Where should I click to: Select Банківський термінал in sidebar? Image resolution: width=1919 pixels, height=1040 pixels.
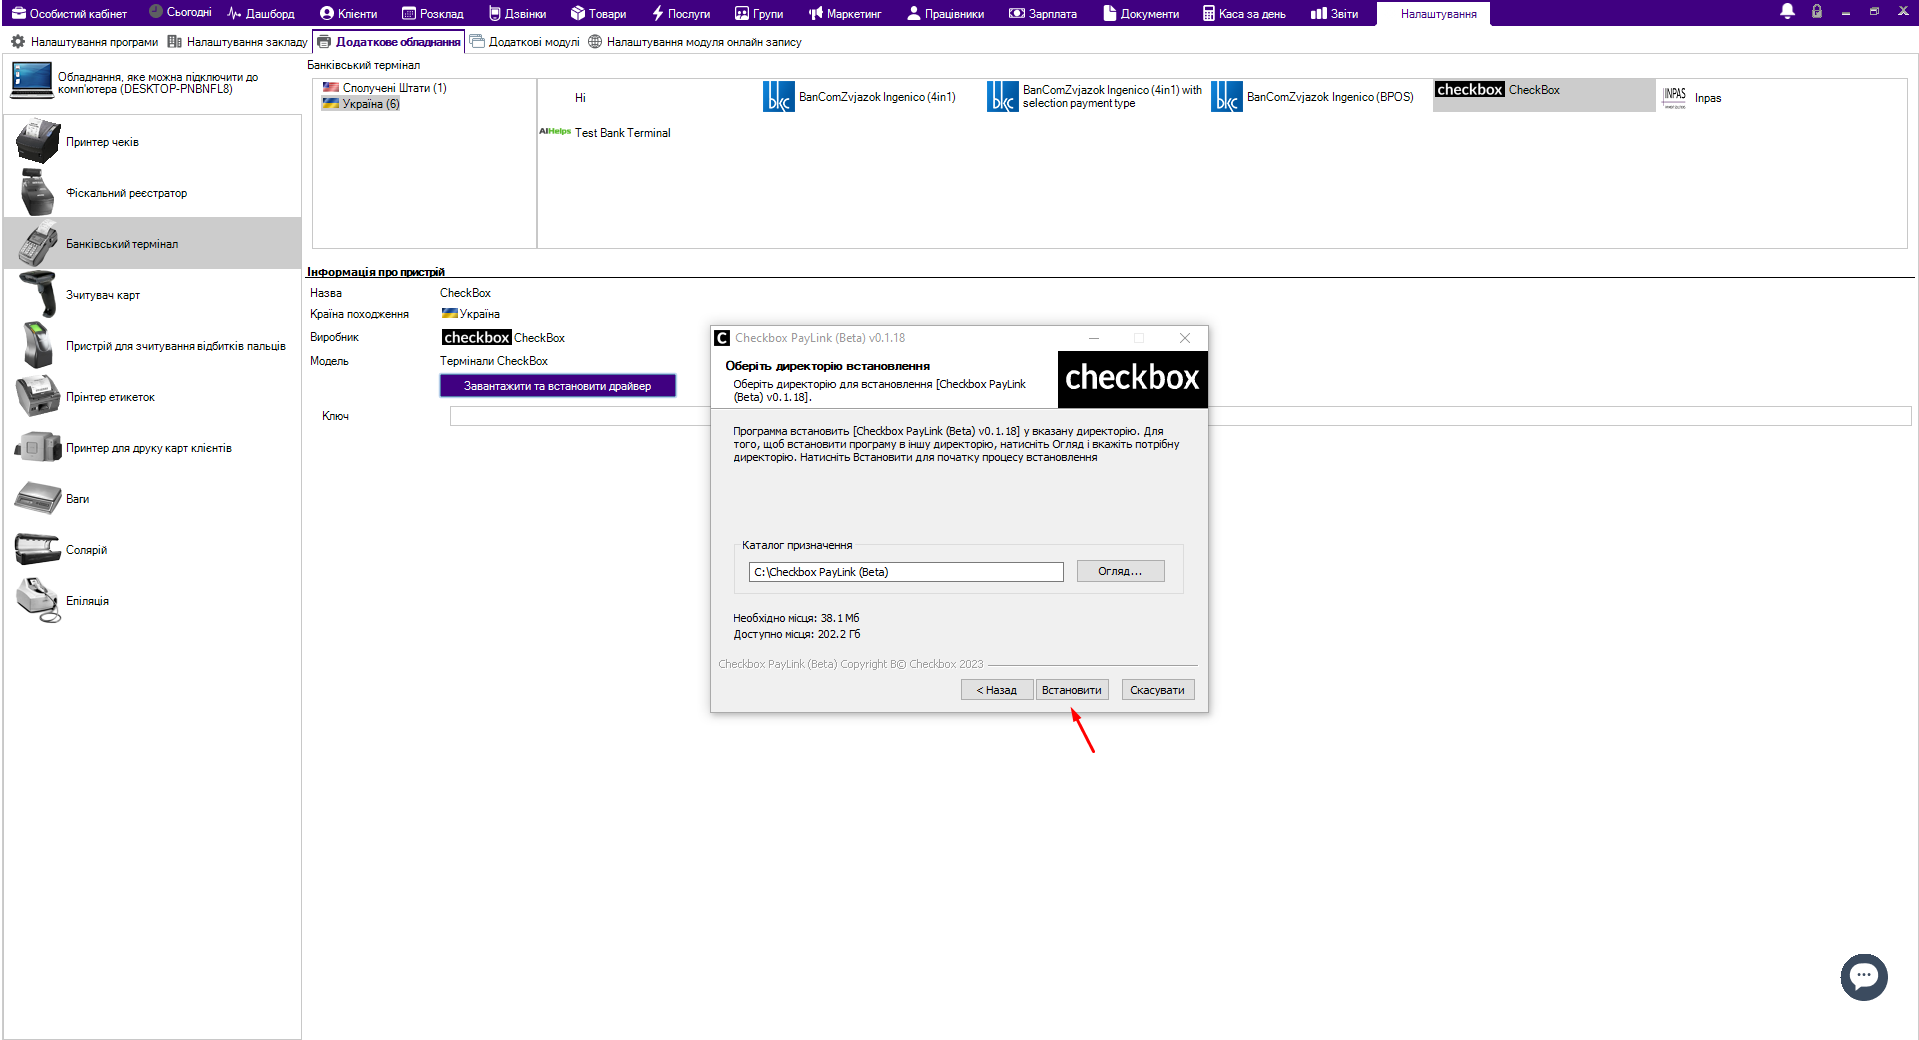click(x=152, y=244)
